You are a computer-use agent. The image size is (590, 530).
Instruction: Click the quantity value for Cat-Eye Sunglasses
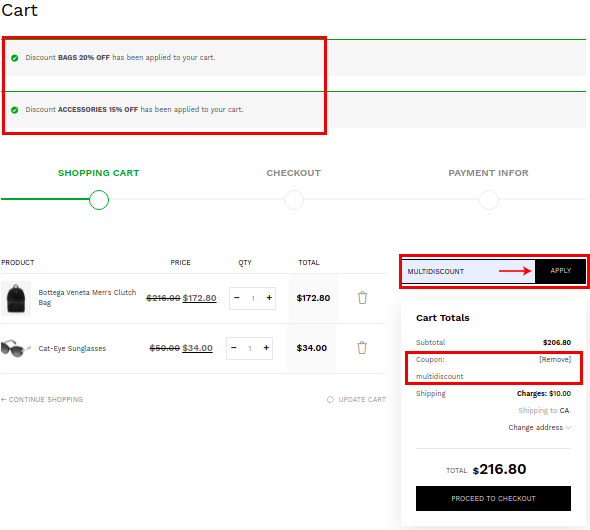[x=250, y=348]
